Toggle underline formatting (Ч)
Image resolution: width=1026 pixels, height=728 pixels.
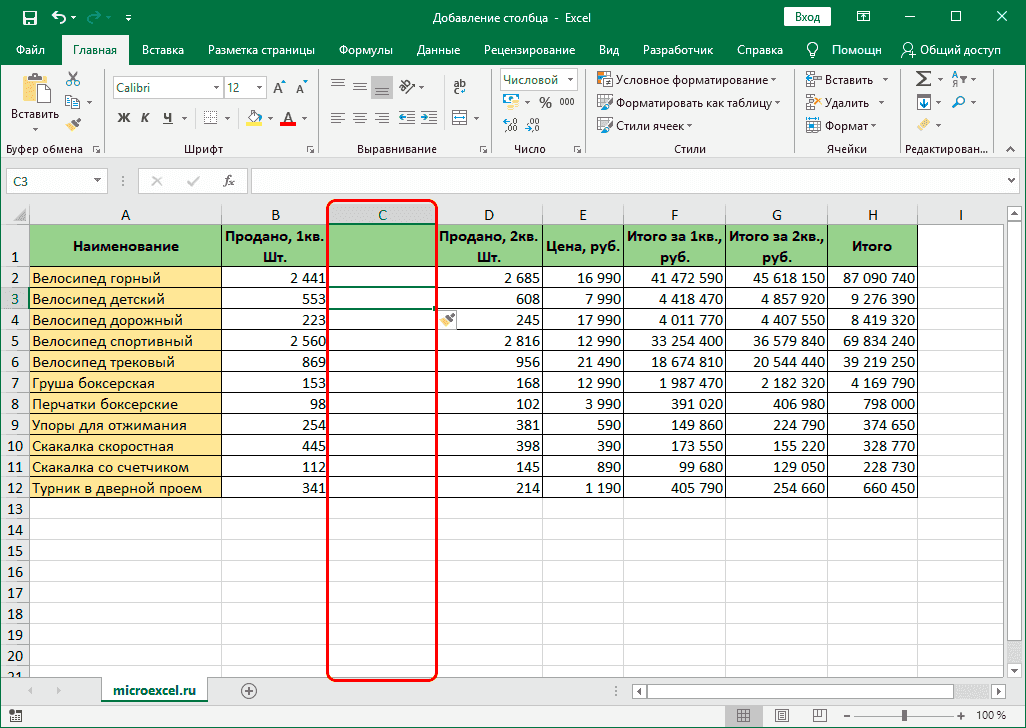pyautogui.click(x=167, y=118)
